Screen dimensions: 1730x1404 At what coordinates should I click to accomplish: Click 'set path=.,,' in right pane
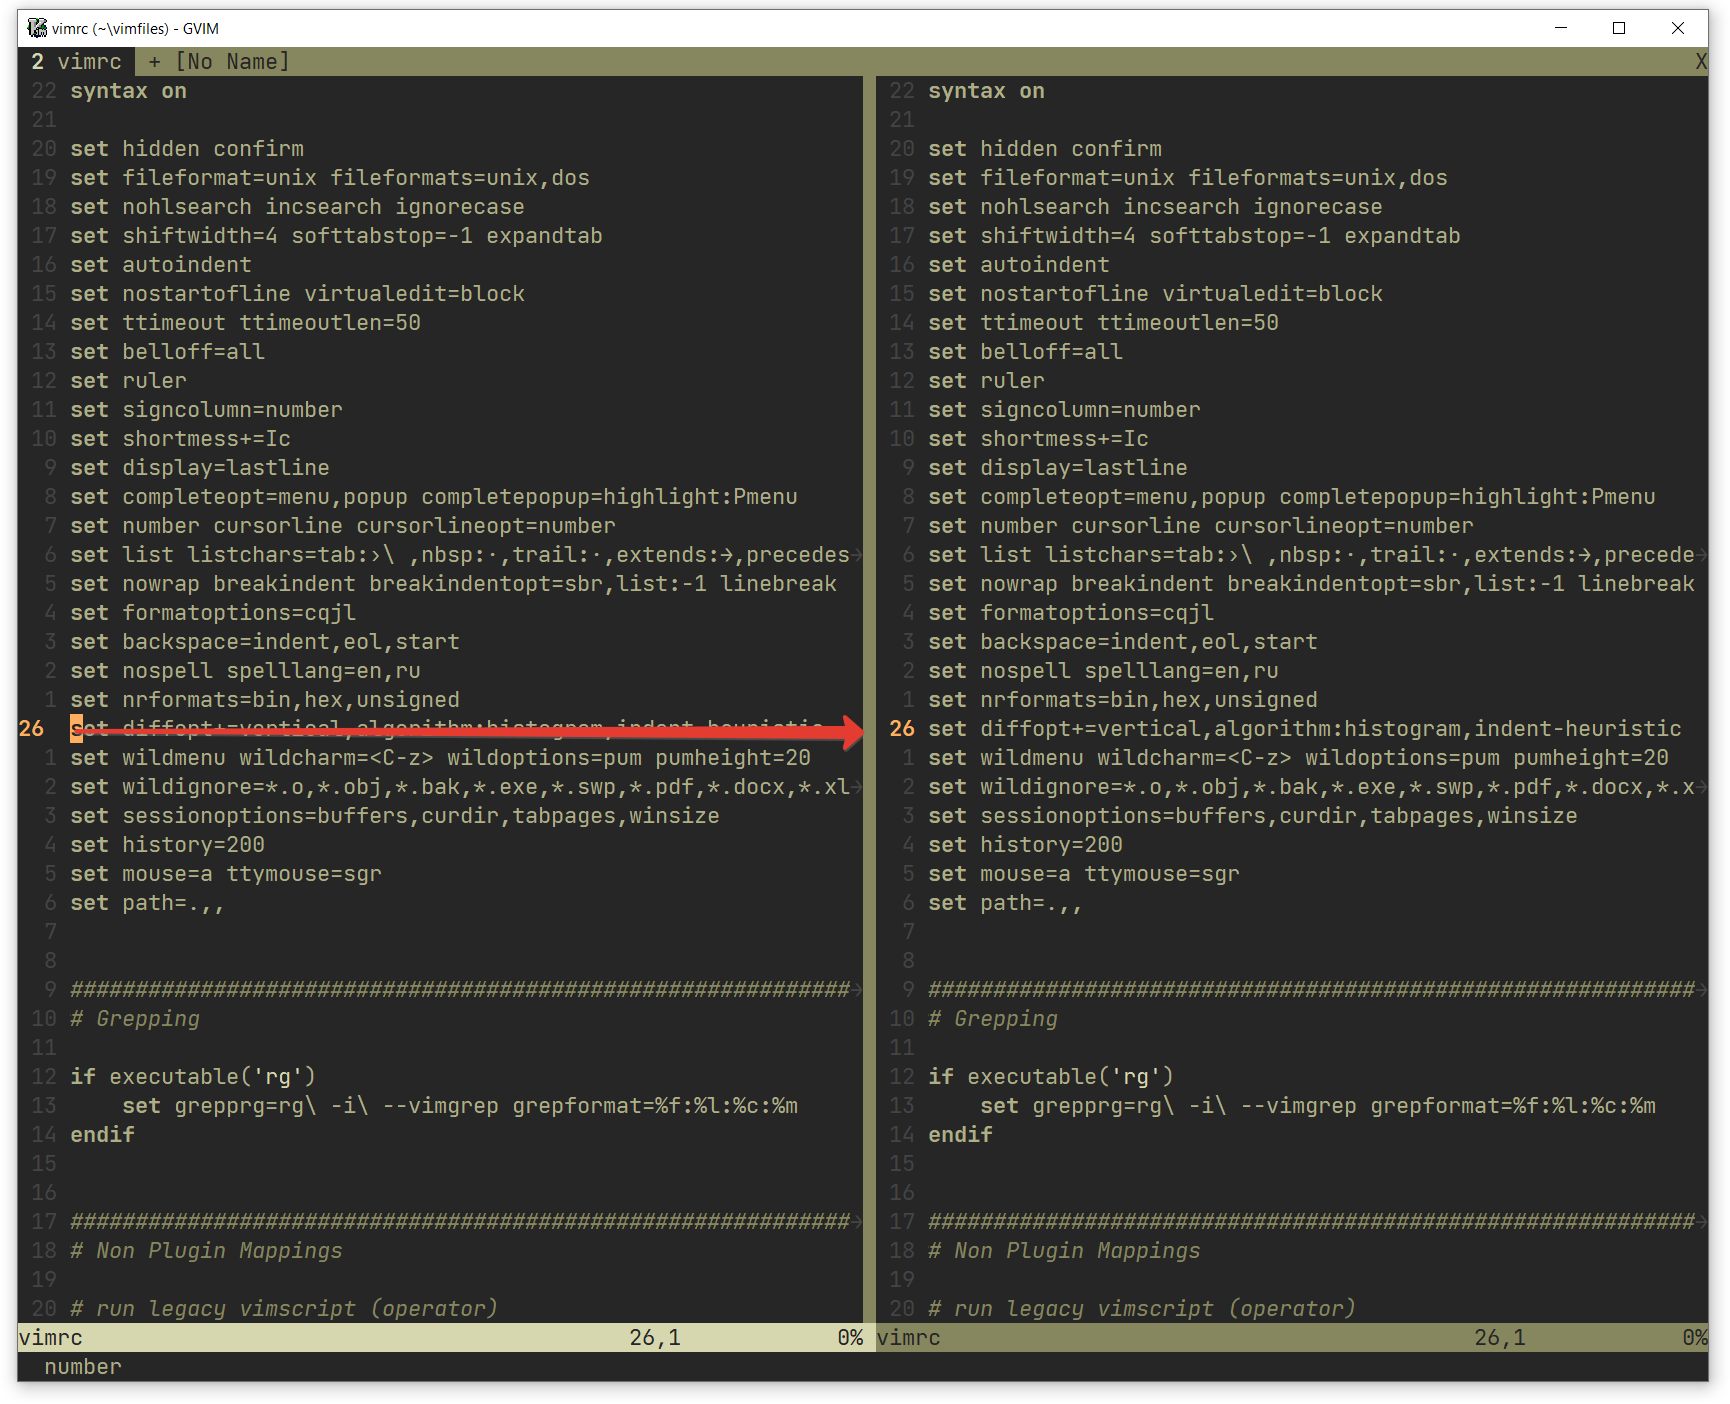[x=1005, y=903]
